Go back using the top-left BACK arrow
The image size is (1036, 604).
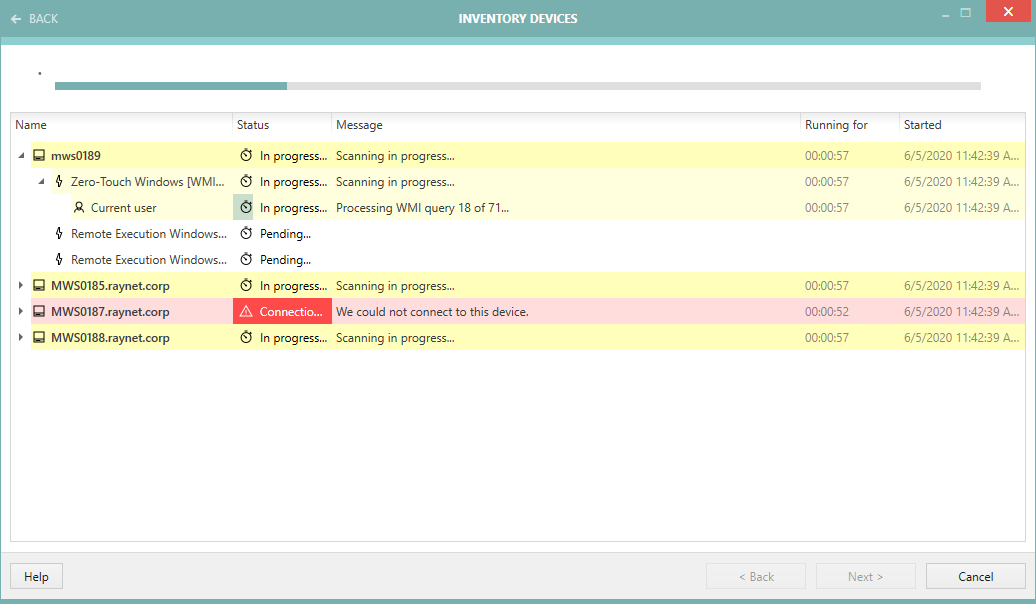(34, 19)
